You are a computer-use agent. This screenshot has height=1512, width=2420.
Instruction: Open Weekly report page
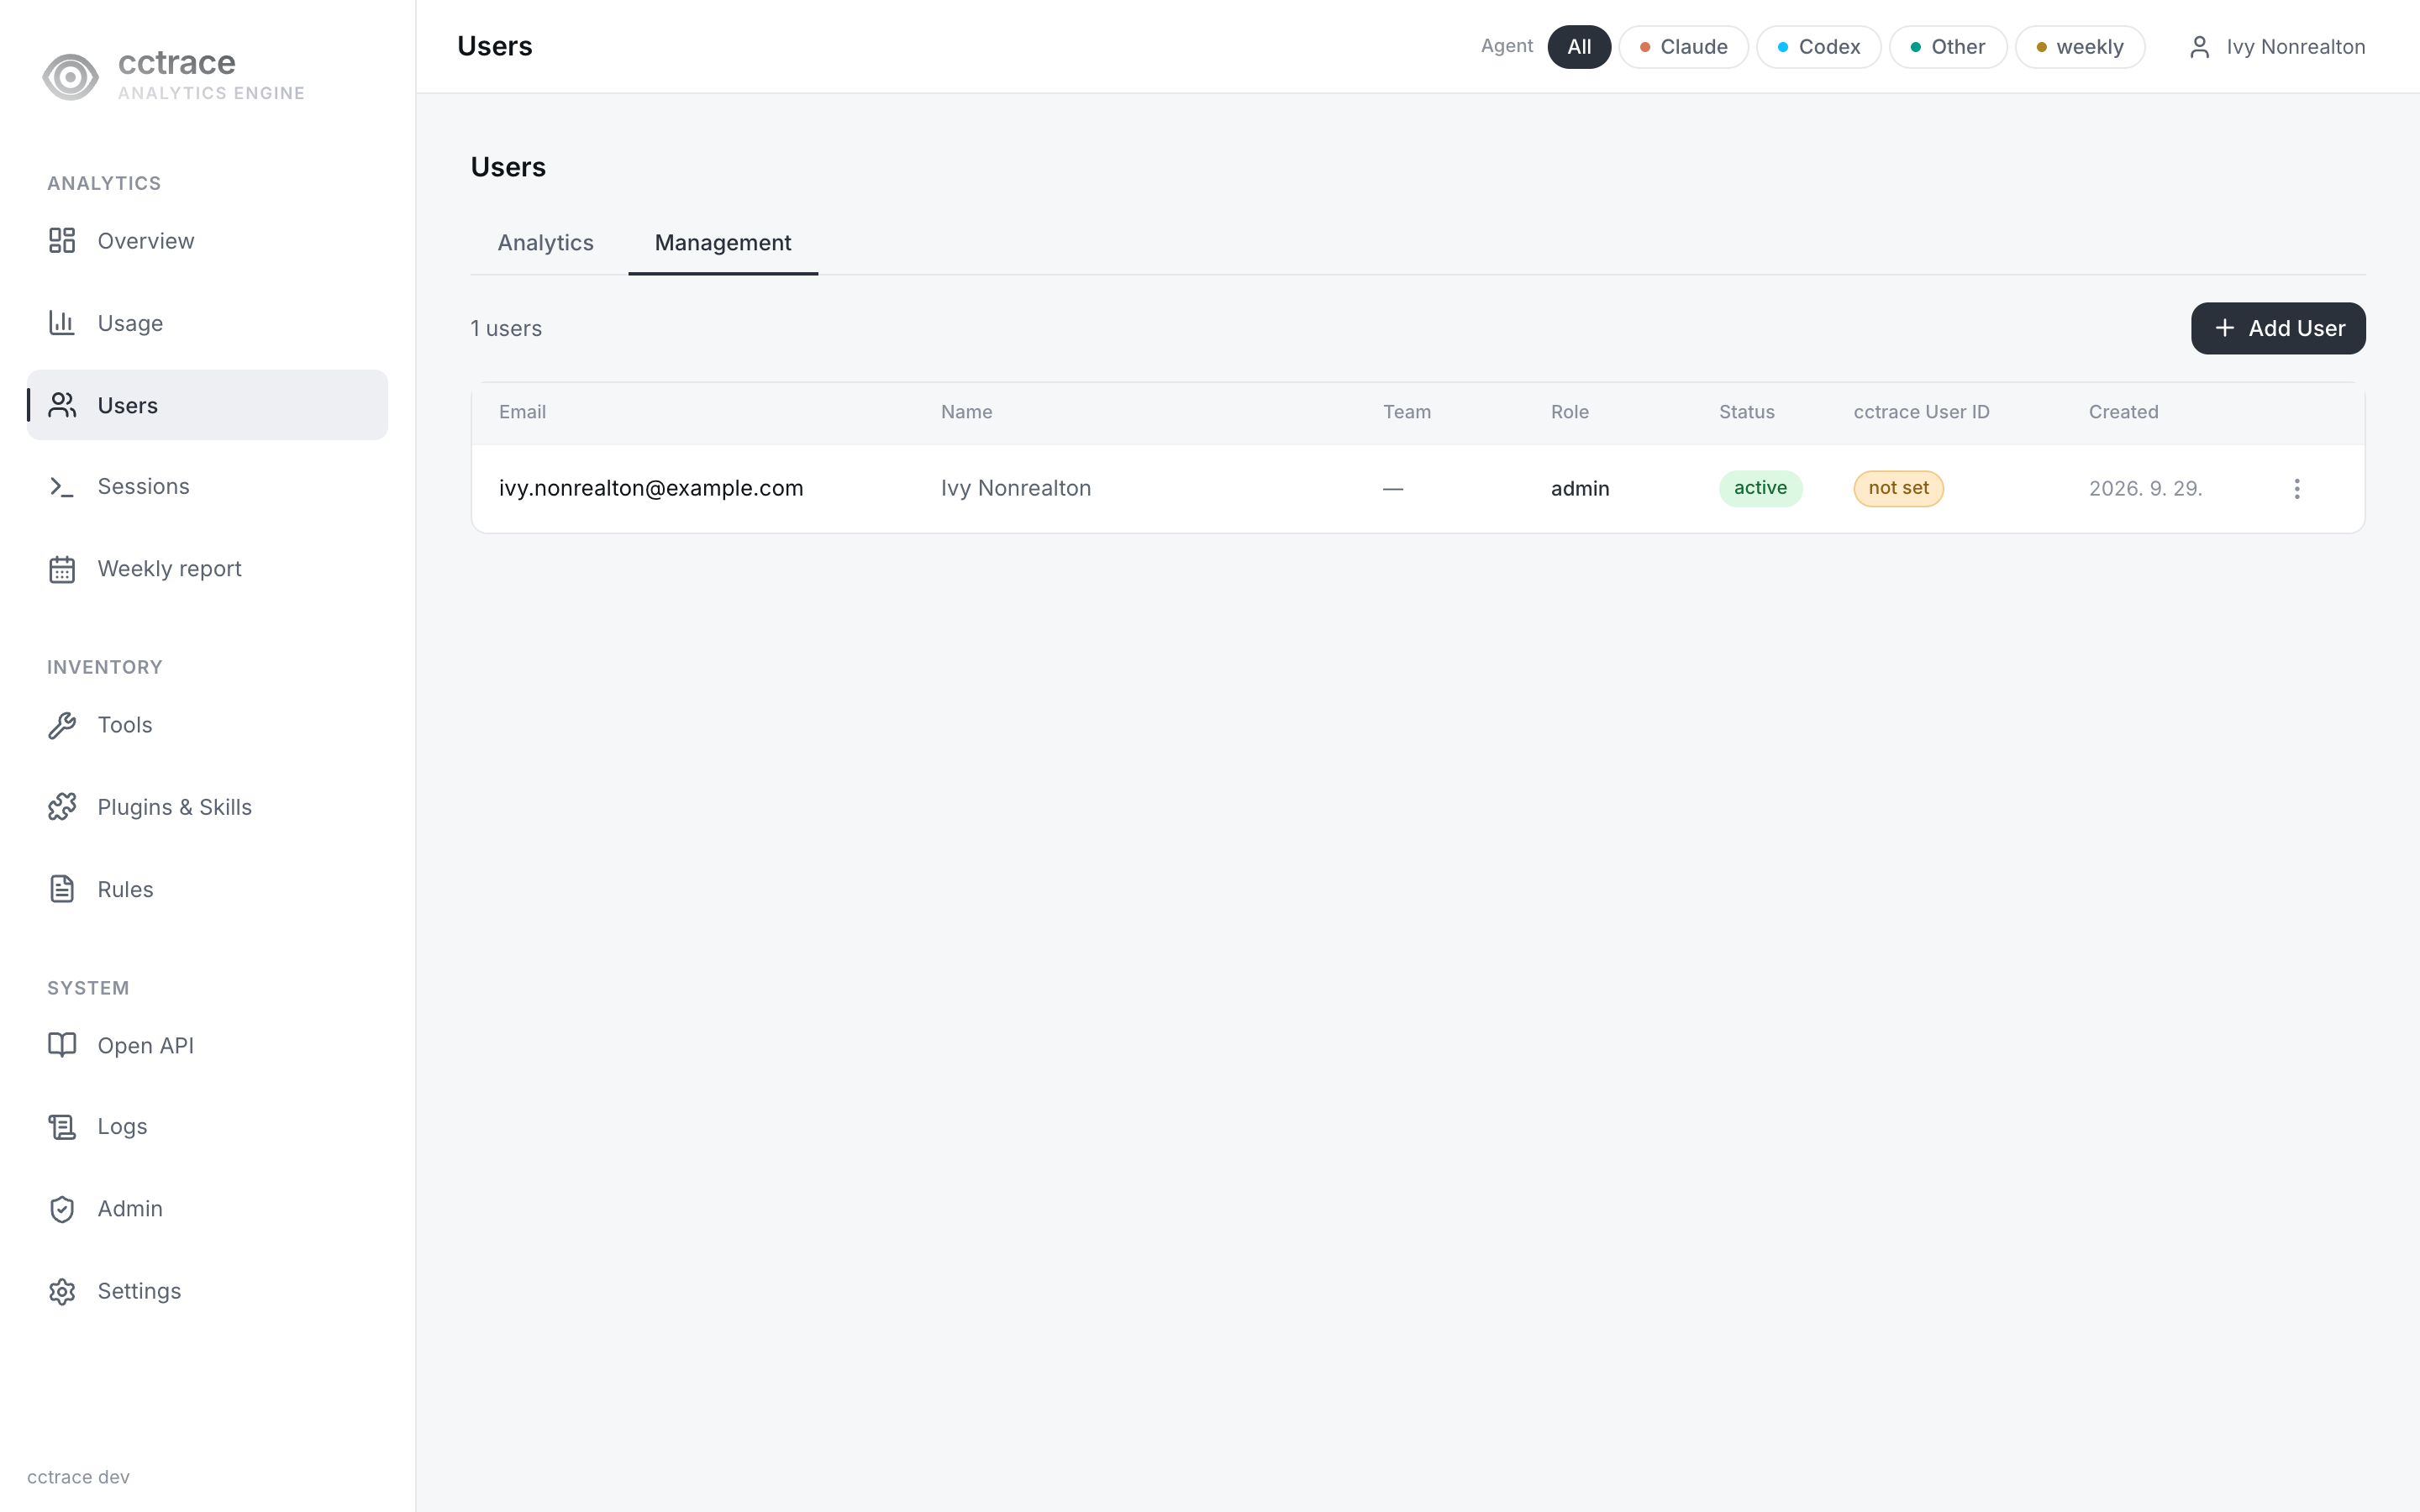207,569
